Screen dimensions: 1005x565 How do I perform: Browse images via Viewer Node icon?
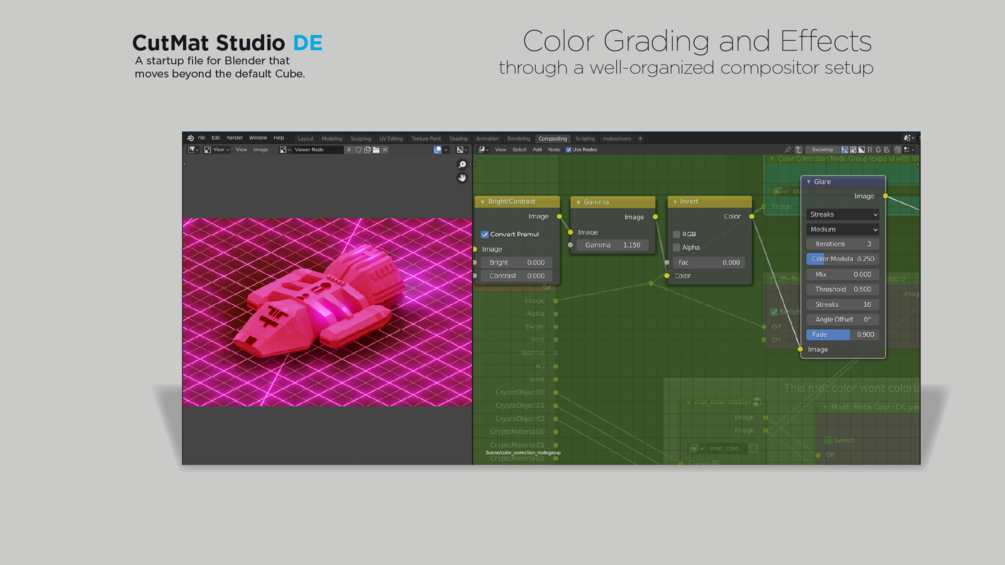click(284, 150)
